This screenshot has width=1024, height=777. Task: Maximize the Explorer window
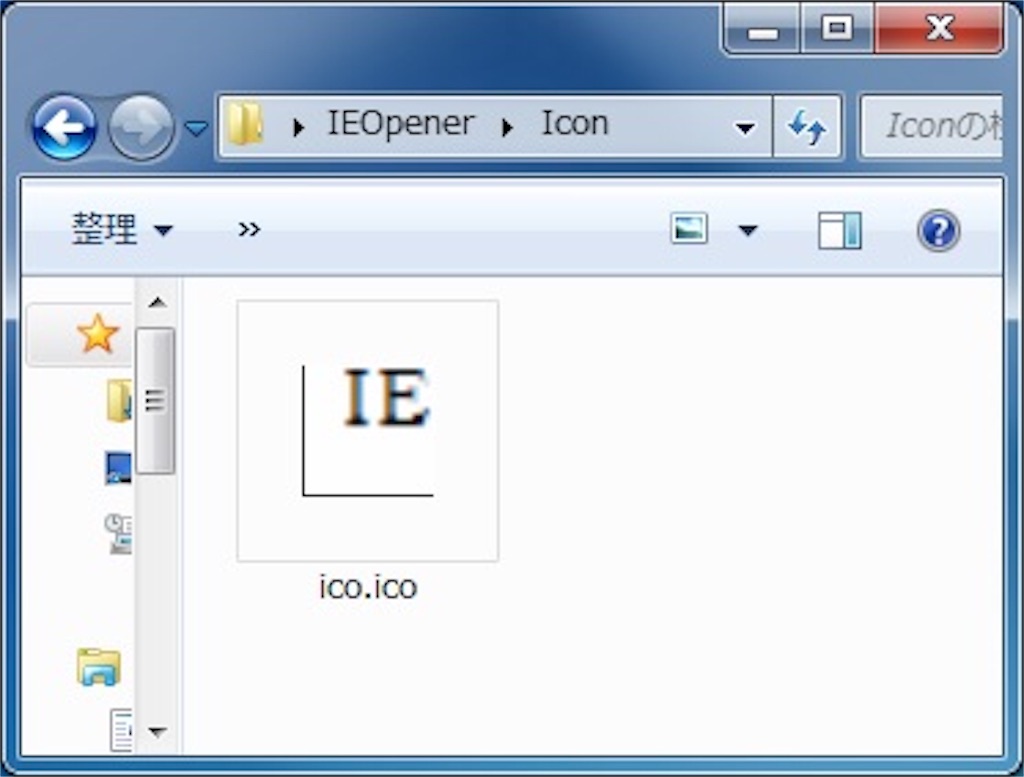click(x=837, y=29)
